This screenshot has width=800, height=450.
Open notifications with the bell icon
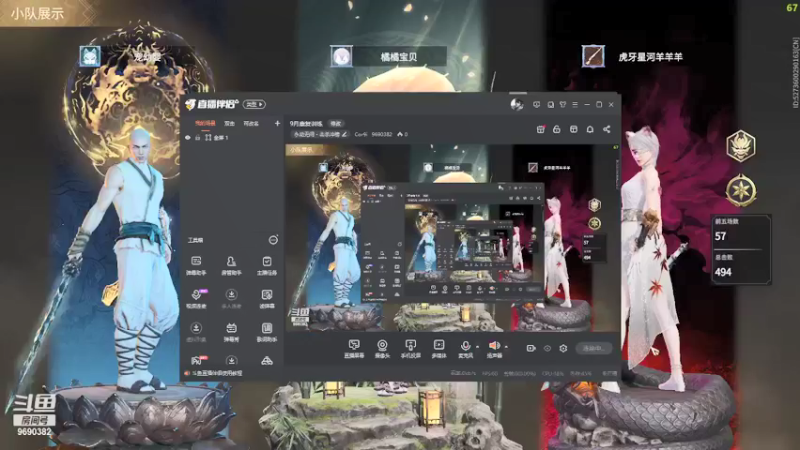[x=590, y=130]
